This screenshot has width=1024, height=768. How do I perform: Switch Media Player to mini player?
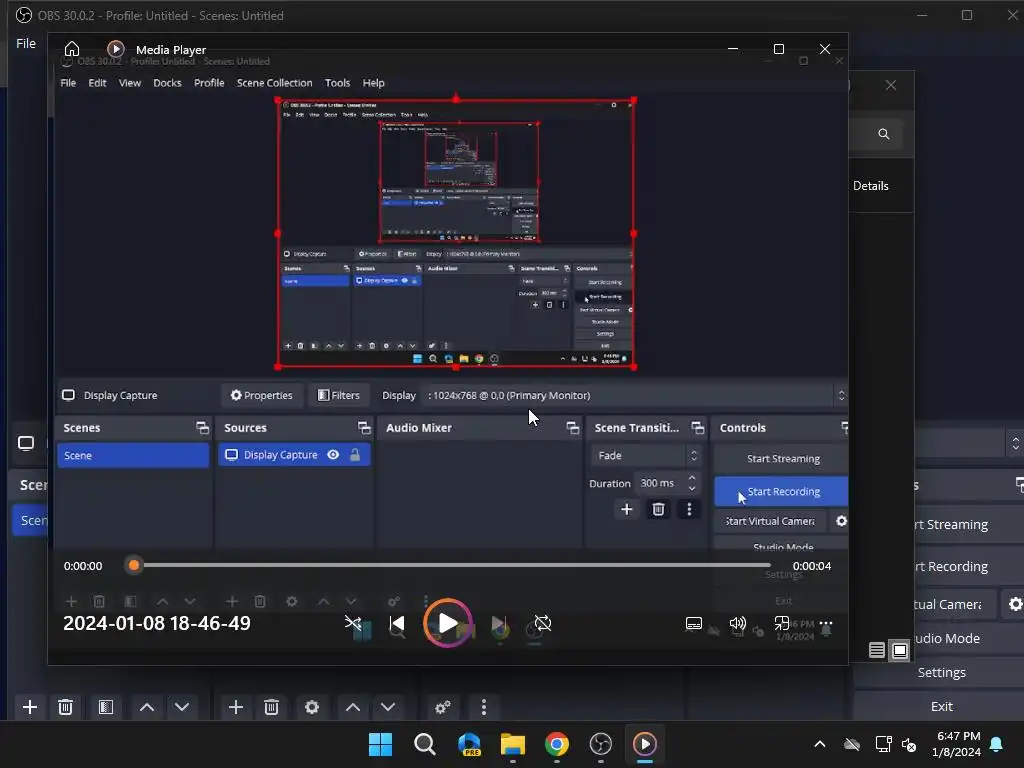tap(782, 623)
